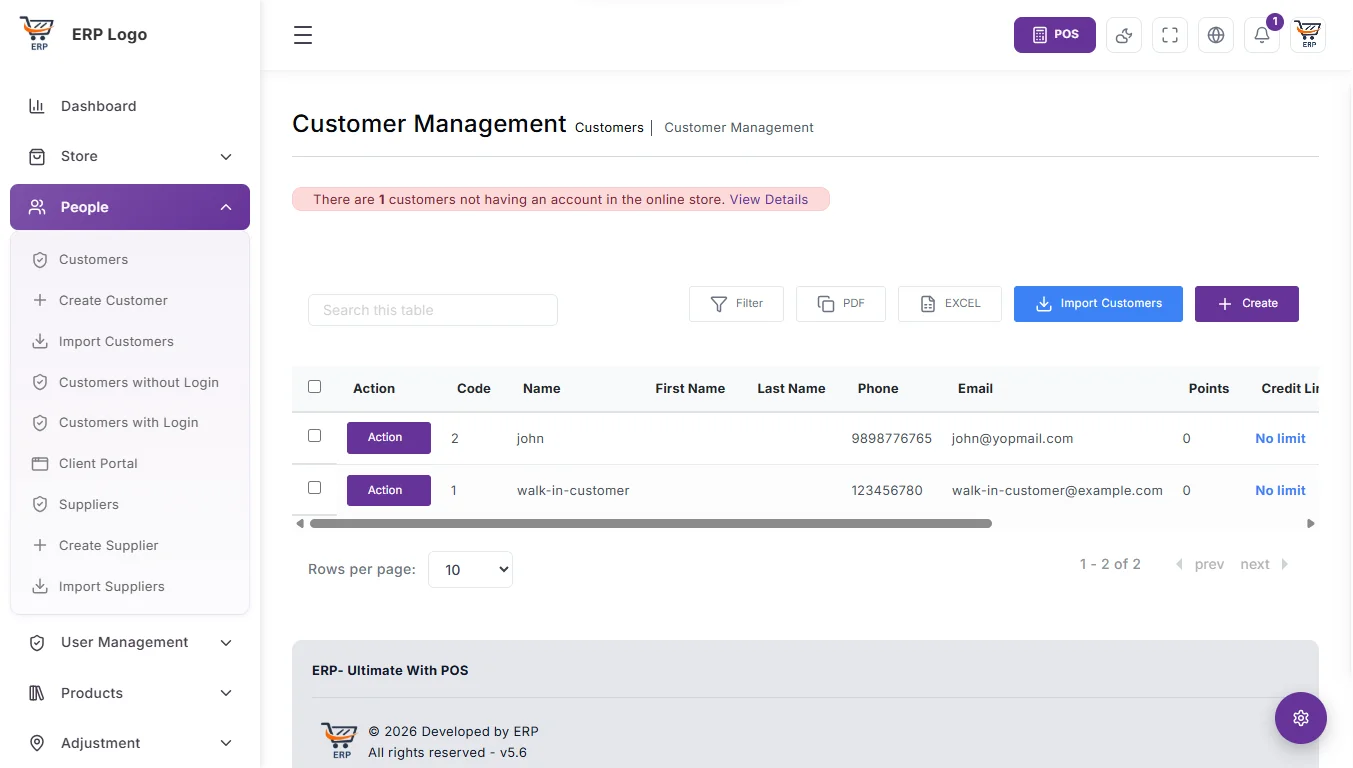Sort by the Code column header

pos(474,388)
